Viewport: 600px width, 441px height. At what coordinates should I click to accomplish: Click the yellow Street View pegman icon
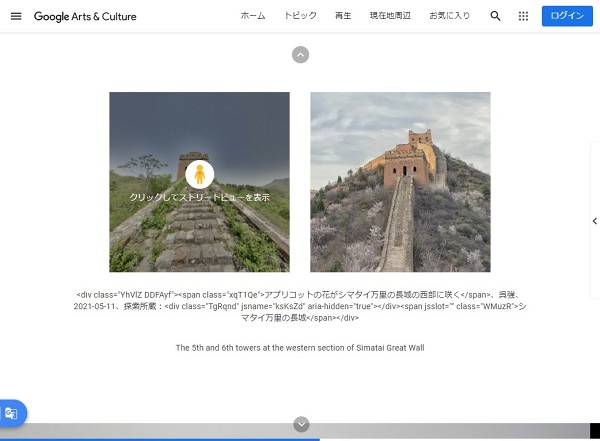pyautogui.click(x=199, y=175)
